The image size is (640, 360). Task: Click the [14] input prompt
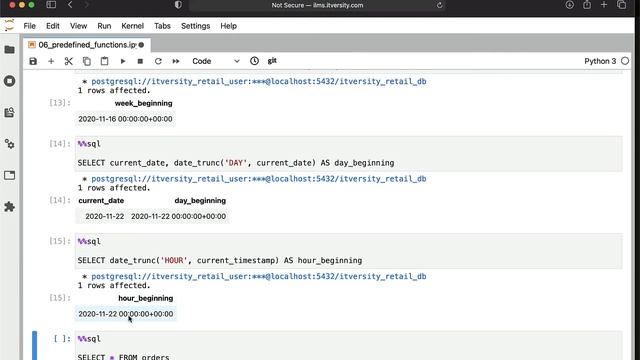60,144
